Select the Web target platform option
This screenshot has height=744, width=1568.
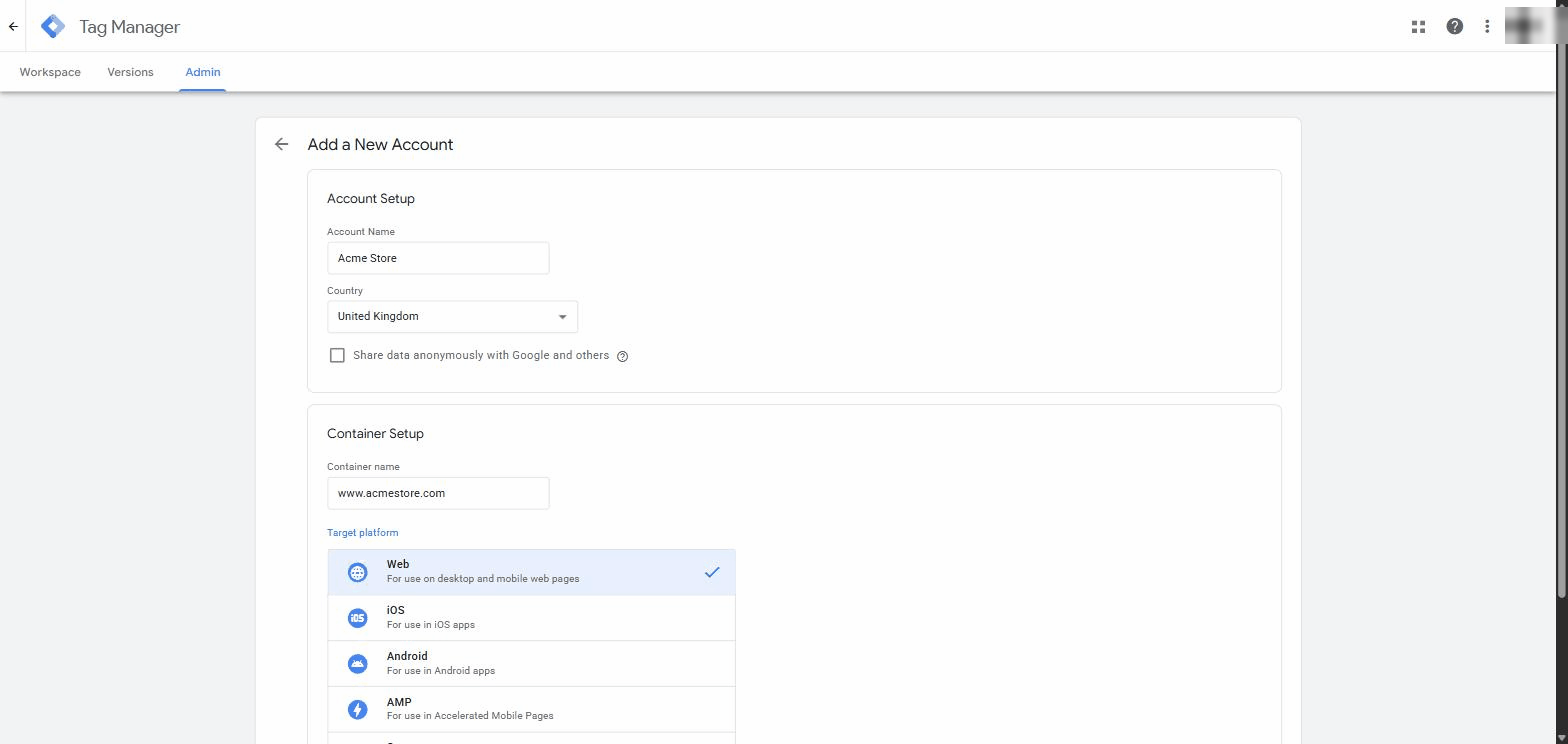[531, 572]
